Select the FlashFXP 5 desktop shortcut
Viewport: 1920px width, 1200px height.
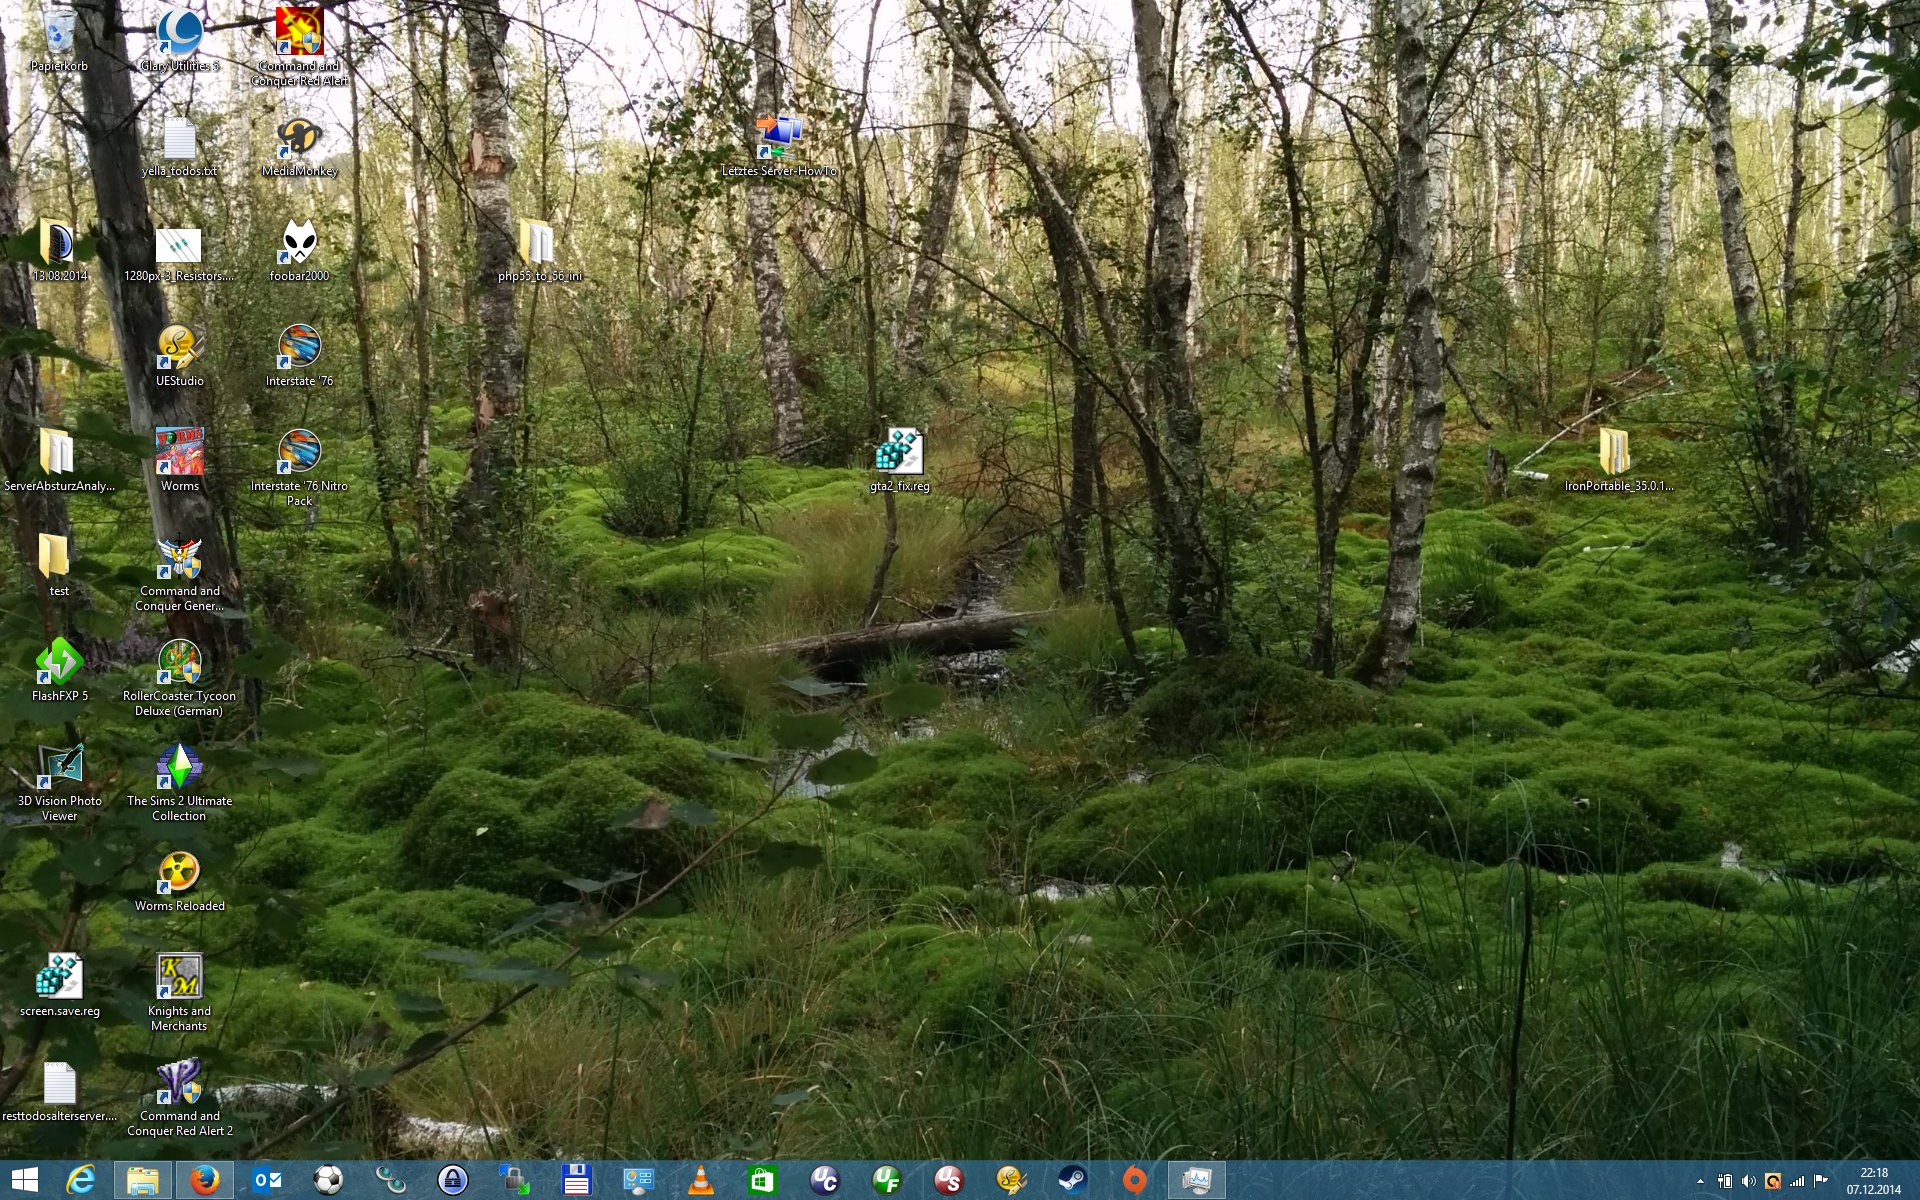(59, 664)
